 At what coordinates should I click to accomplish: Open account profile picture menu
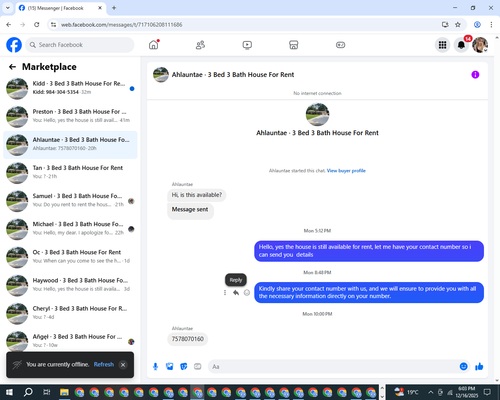pyautogui.click(x=480, y=45)
